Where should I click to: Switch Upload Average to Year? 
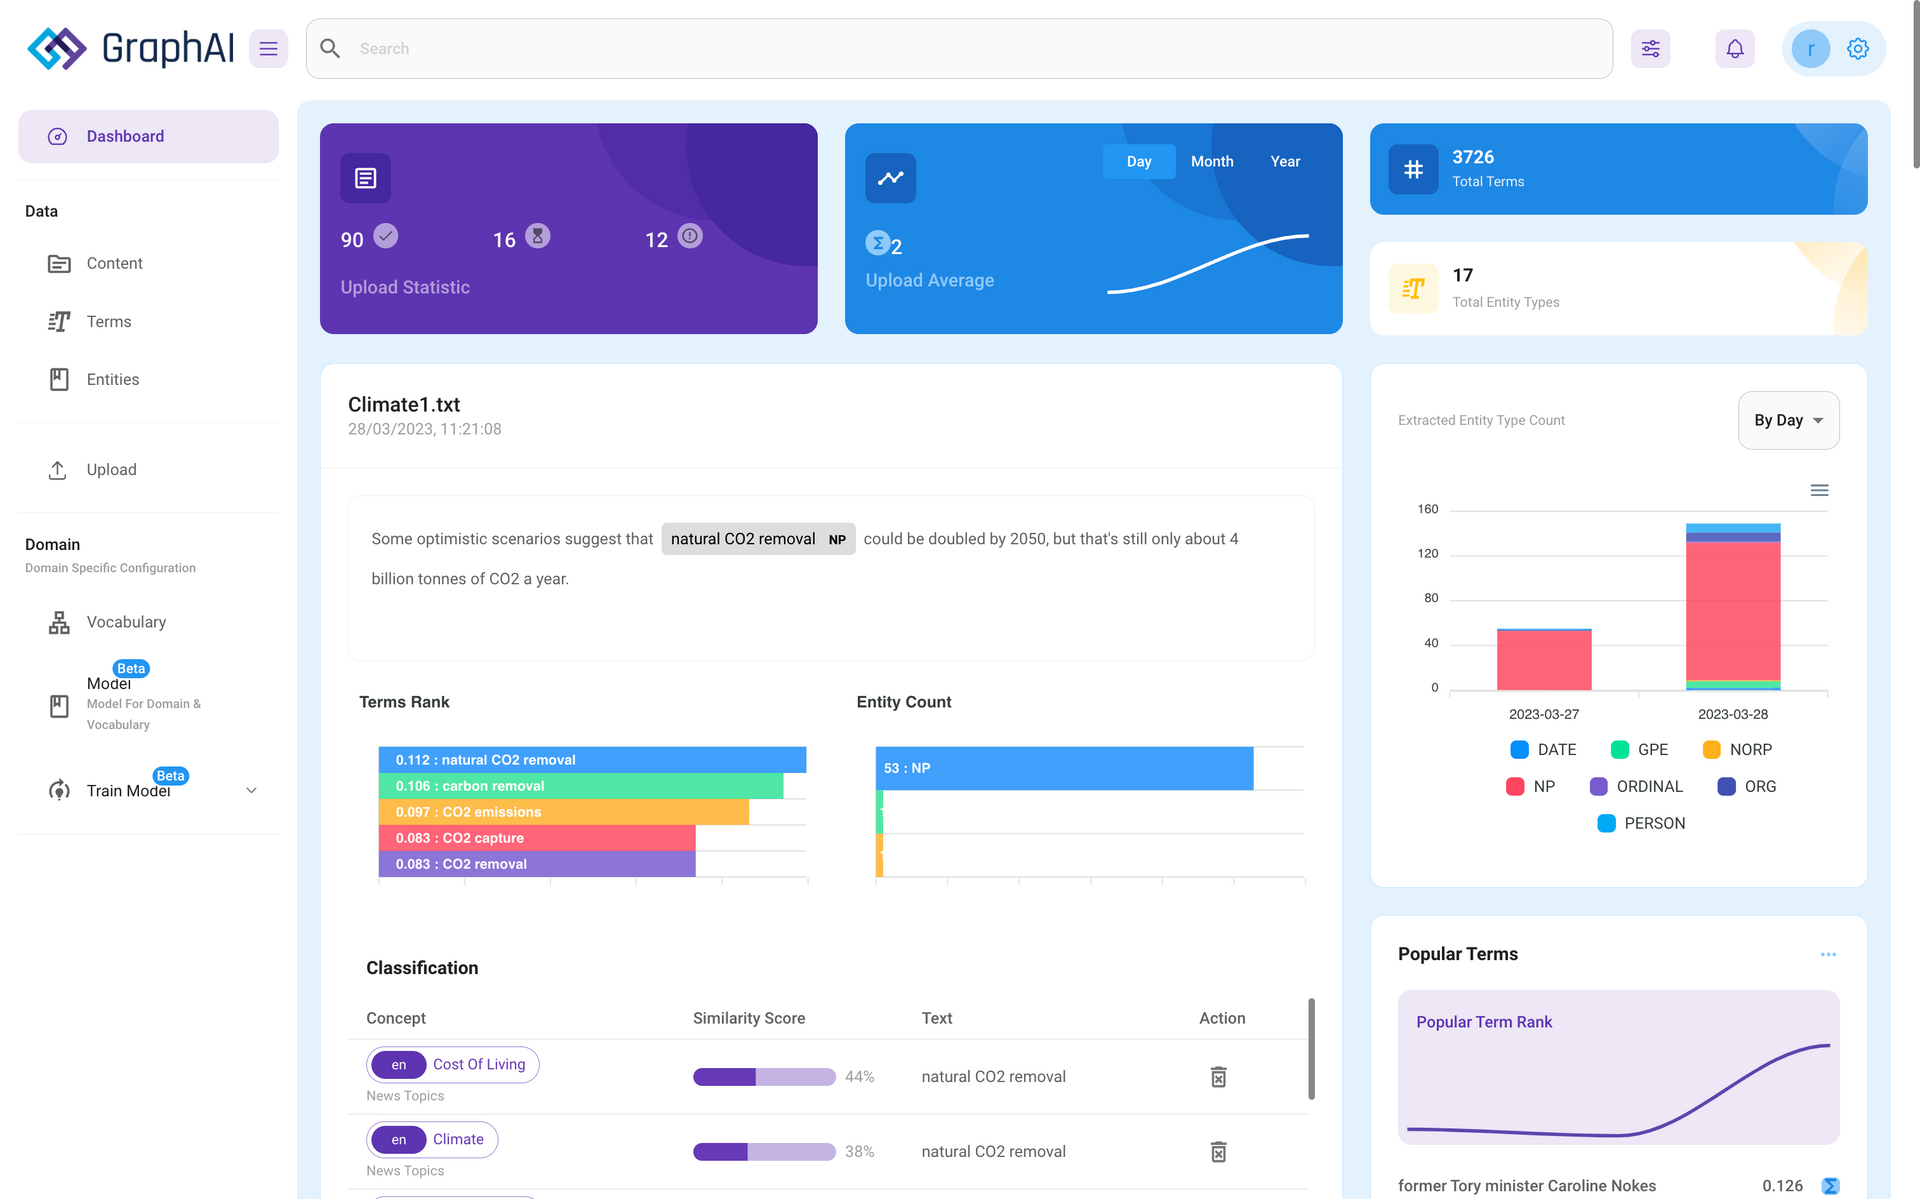coord(1285,161)
